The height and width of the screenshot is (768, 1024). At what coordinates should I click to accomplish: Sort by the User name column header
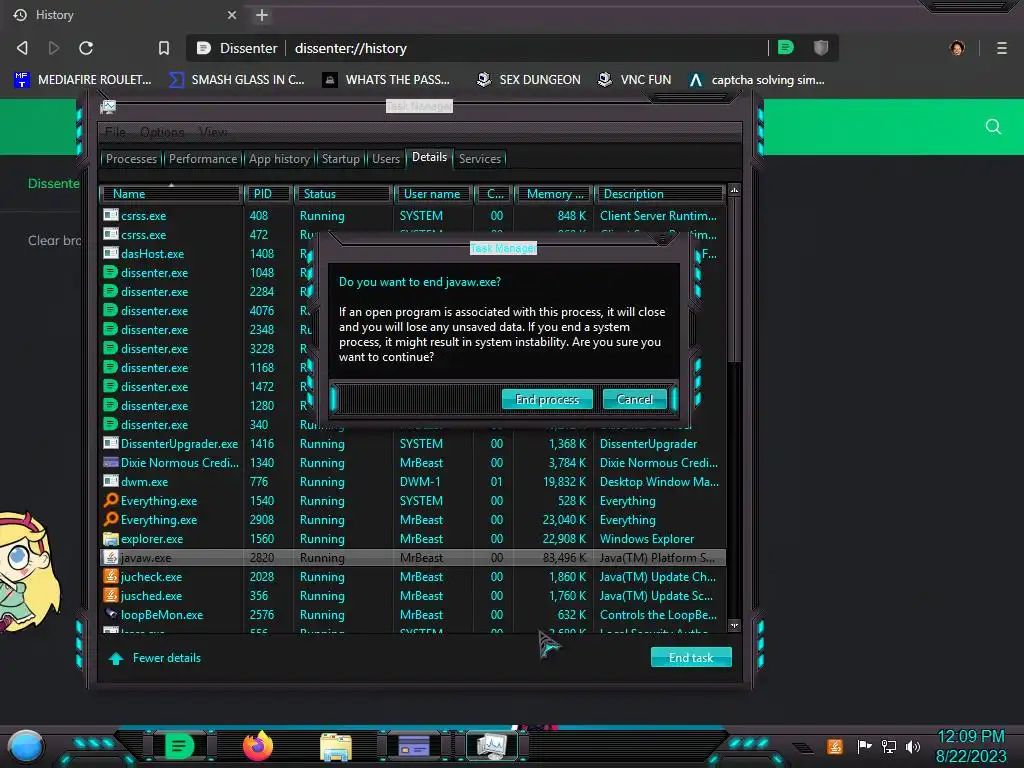[432, 194]
